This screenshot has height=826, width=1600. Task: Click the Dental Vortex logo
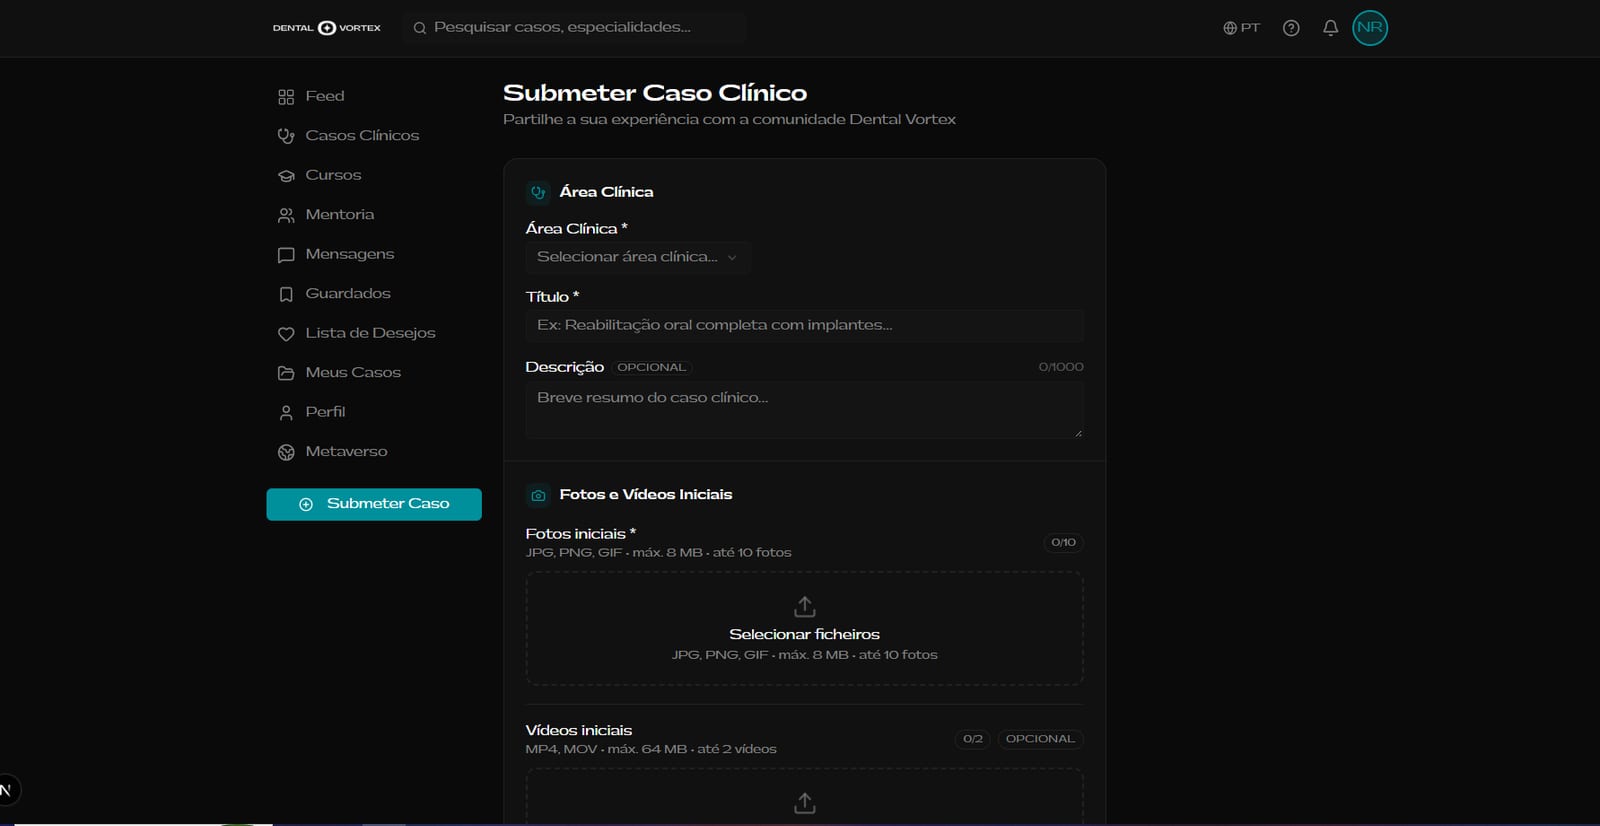click(327, 28)
